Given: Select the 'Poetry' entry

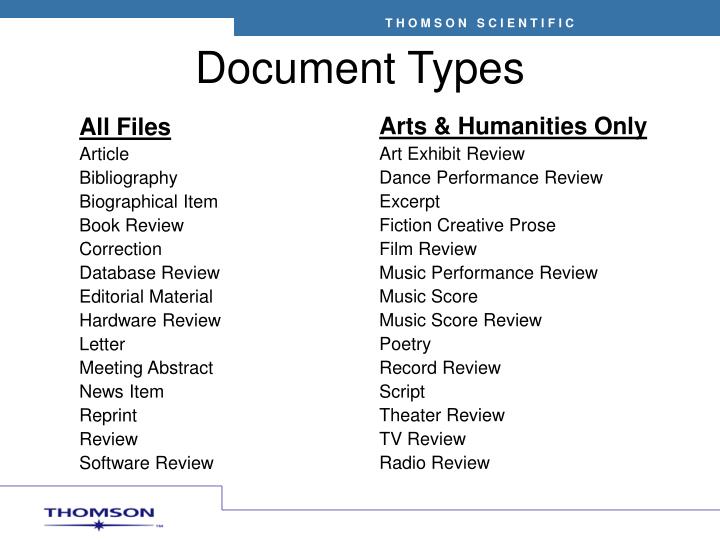Looking at the screenshot, I should point(405,345).
